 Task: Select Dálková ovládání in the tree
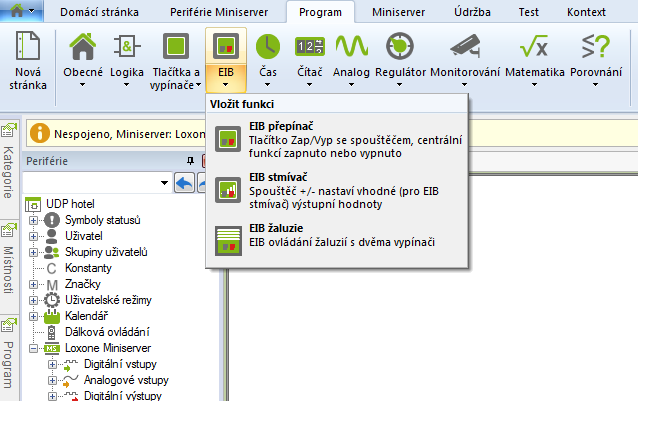107,332
